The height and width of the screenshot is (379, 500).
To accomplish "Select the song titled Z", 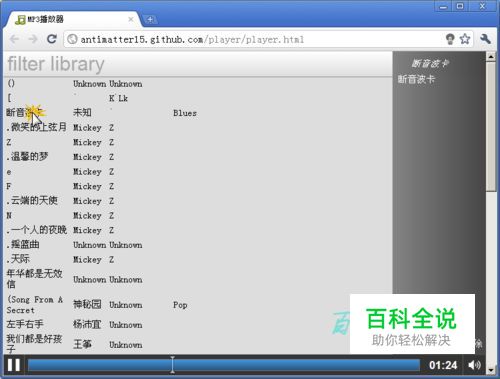I will coord(9,142).
